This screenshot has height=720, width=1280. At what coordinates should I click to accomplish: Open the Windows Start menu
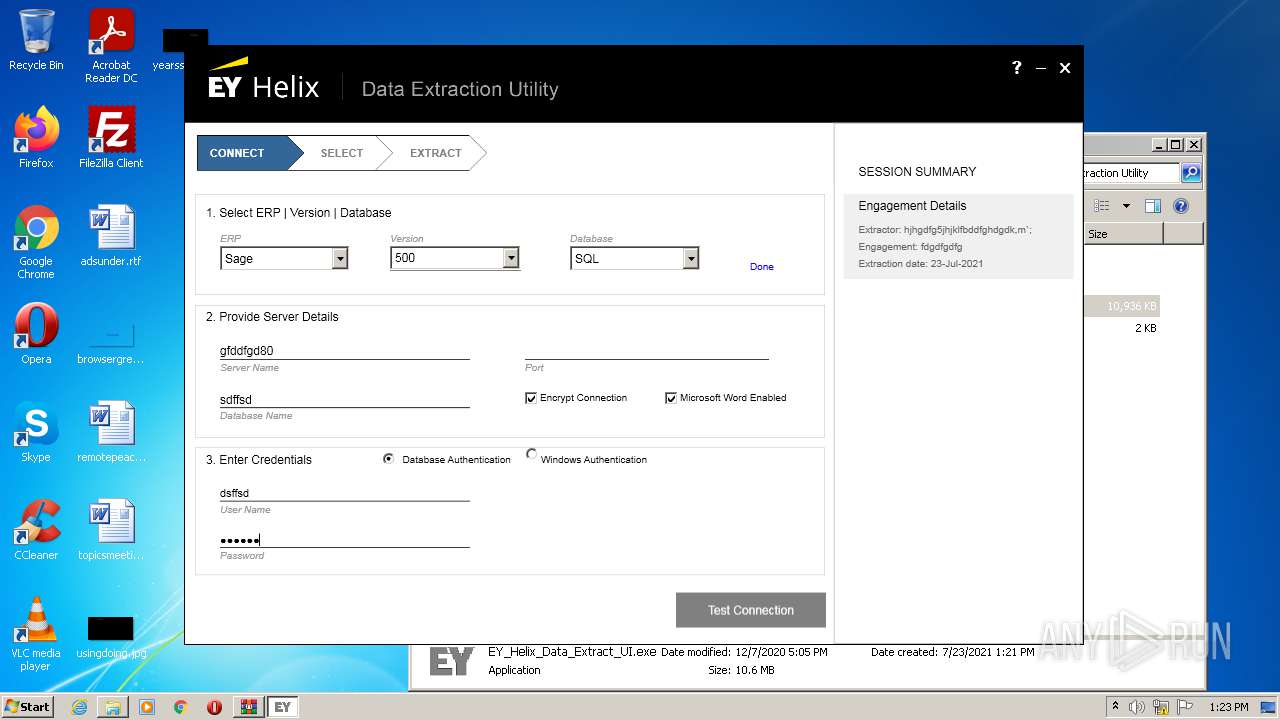(28, 707)
